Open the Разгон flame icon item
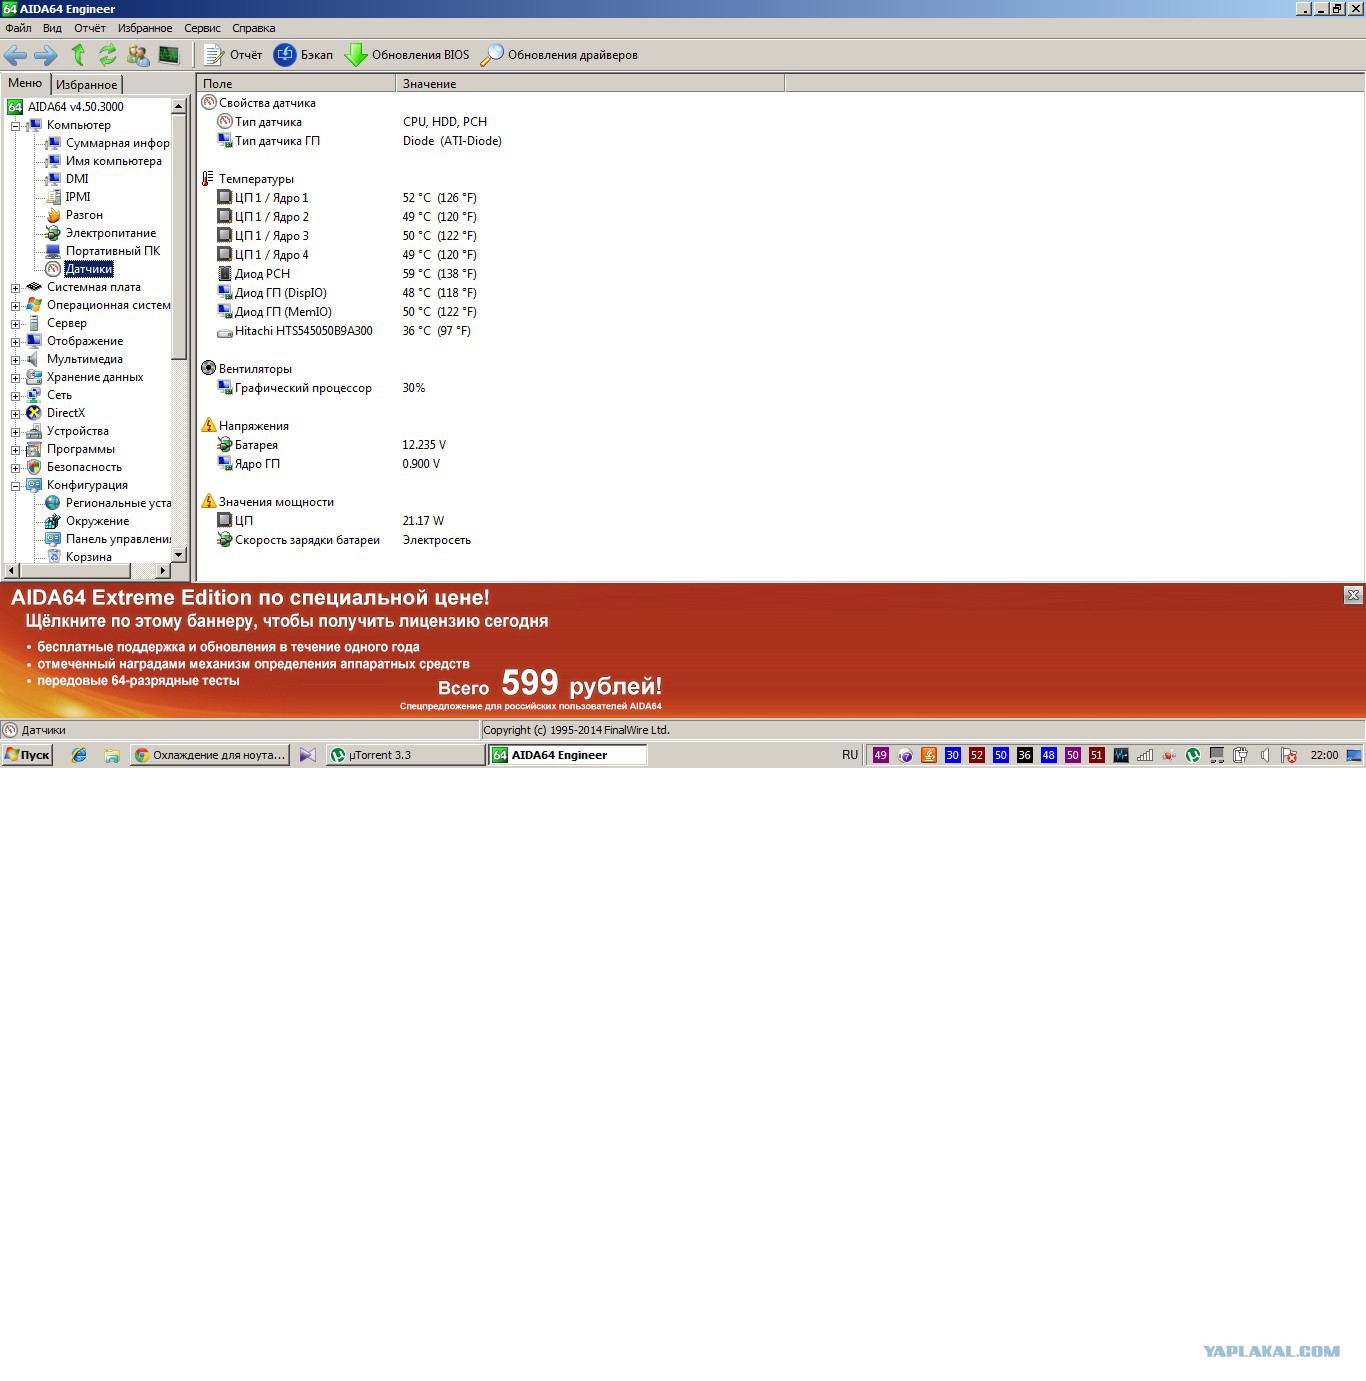This screenshot has height=1381, width=1366. coord(53,215)
